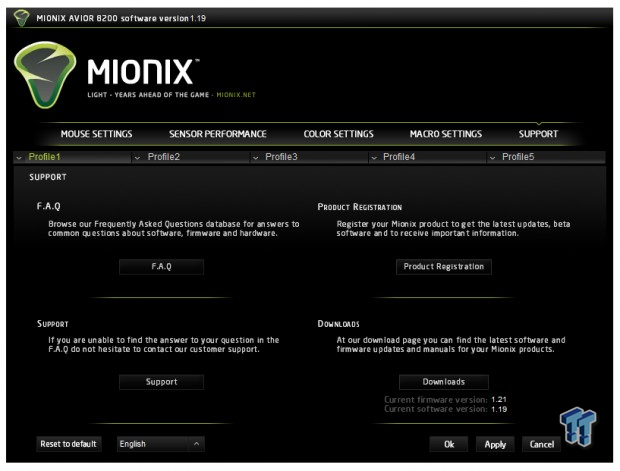Confirm with the Ok button
The height and width of the screenshot is (471, 620).
click(449, 445)
